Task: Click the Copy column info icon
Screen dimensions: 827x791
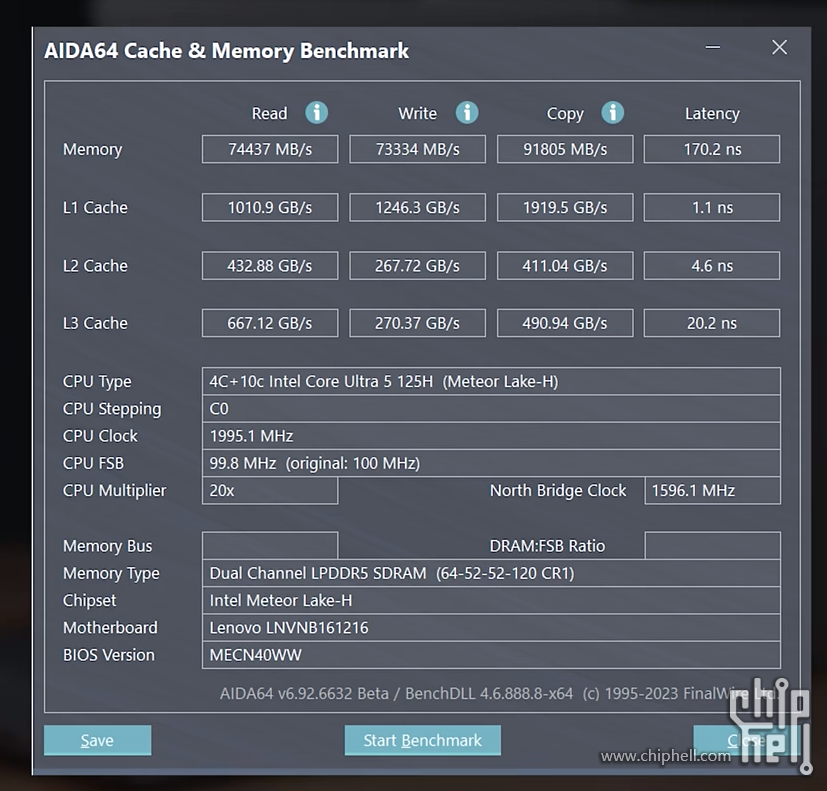Action: [x=612, y=112]
